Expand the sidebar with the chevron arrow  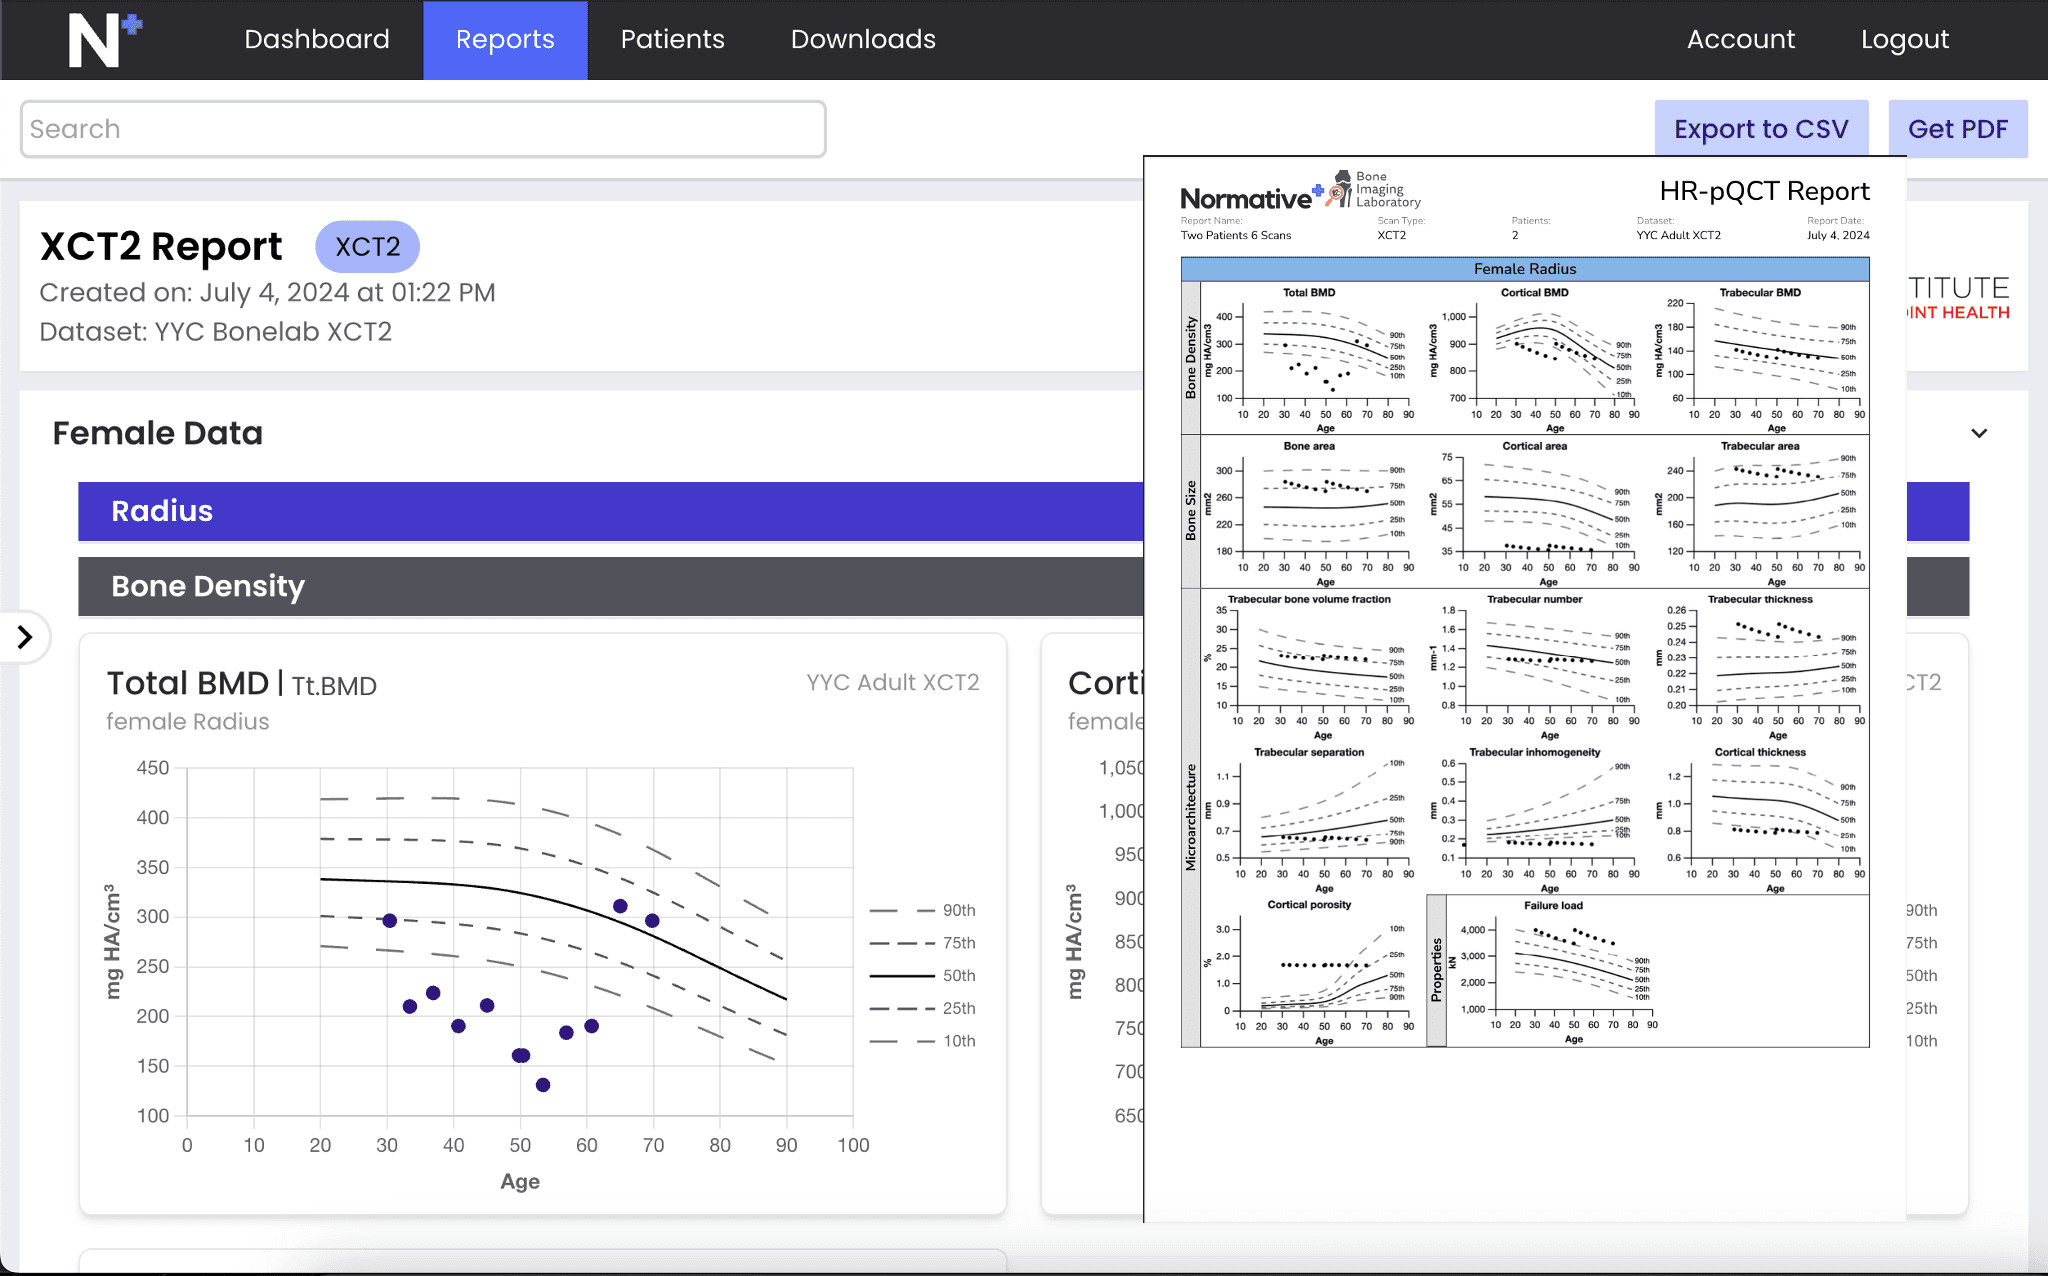click(25, 637)
